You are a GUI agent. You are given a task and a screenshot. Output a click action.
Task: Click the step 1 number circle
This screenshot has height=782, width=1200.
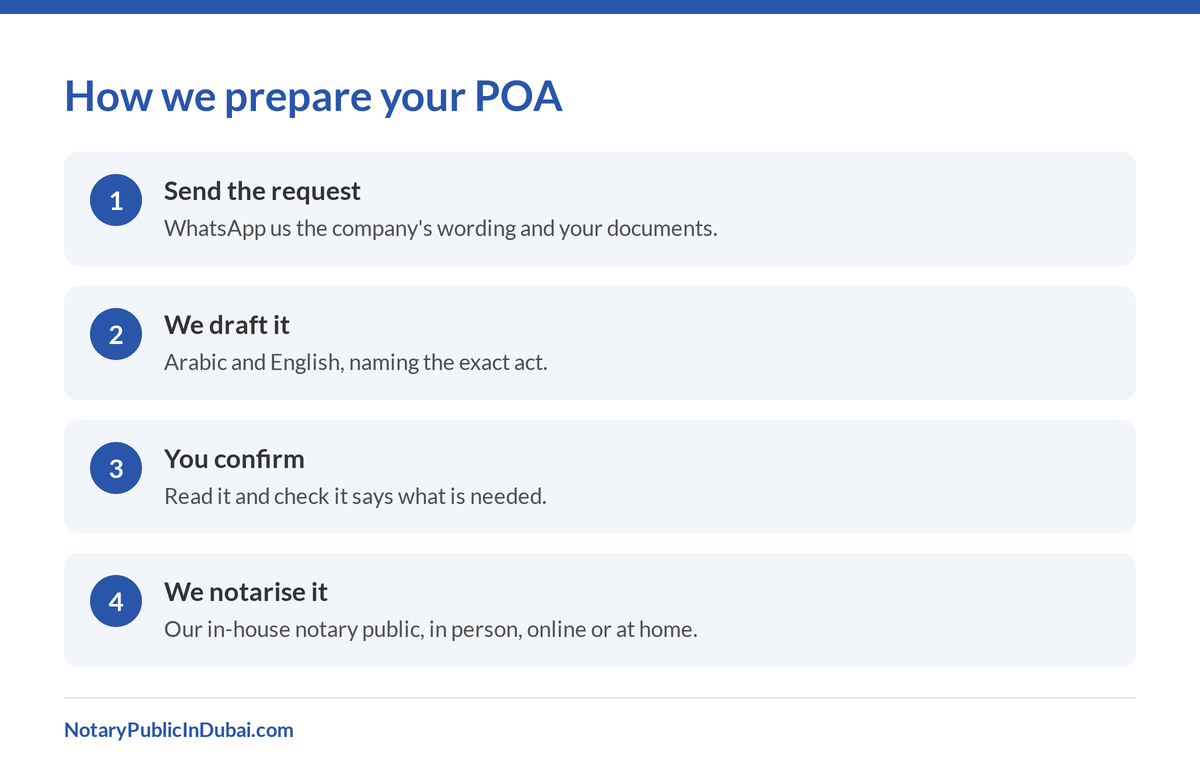click(x=116, y=200)
